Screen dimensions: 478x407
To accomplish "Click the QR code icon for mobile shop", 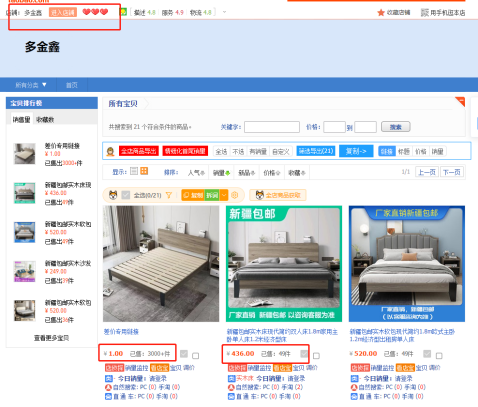I will (424, 13).
